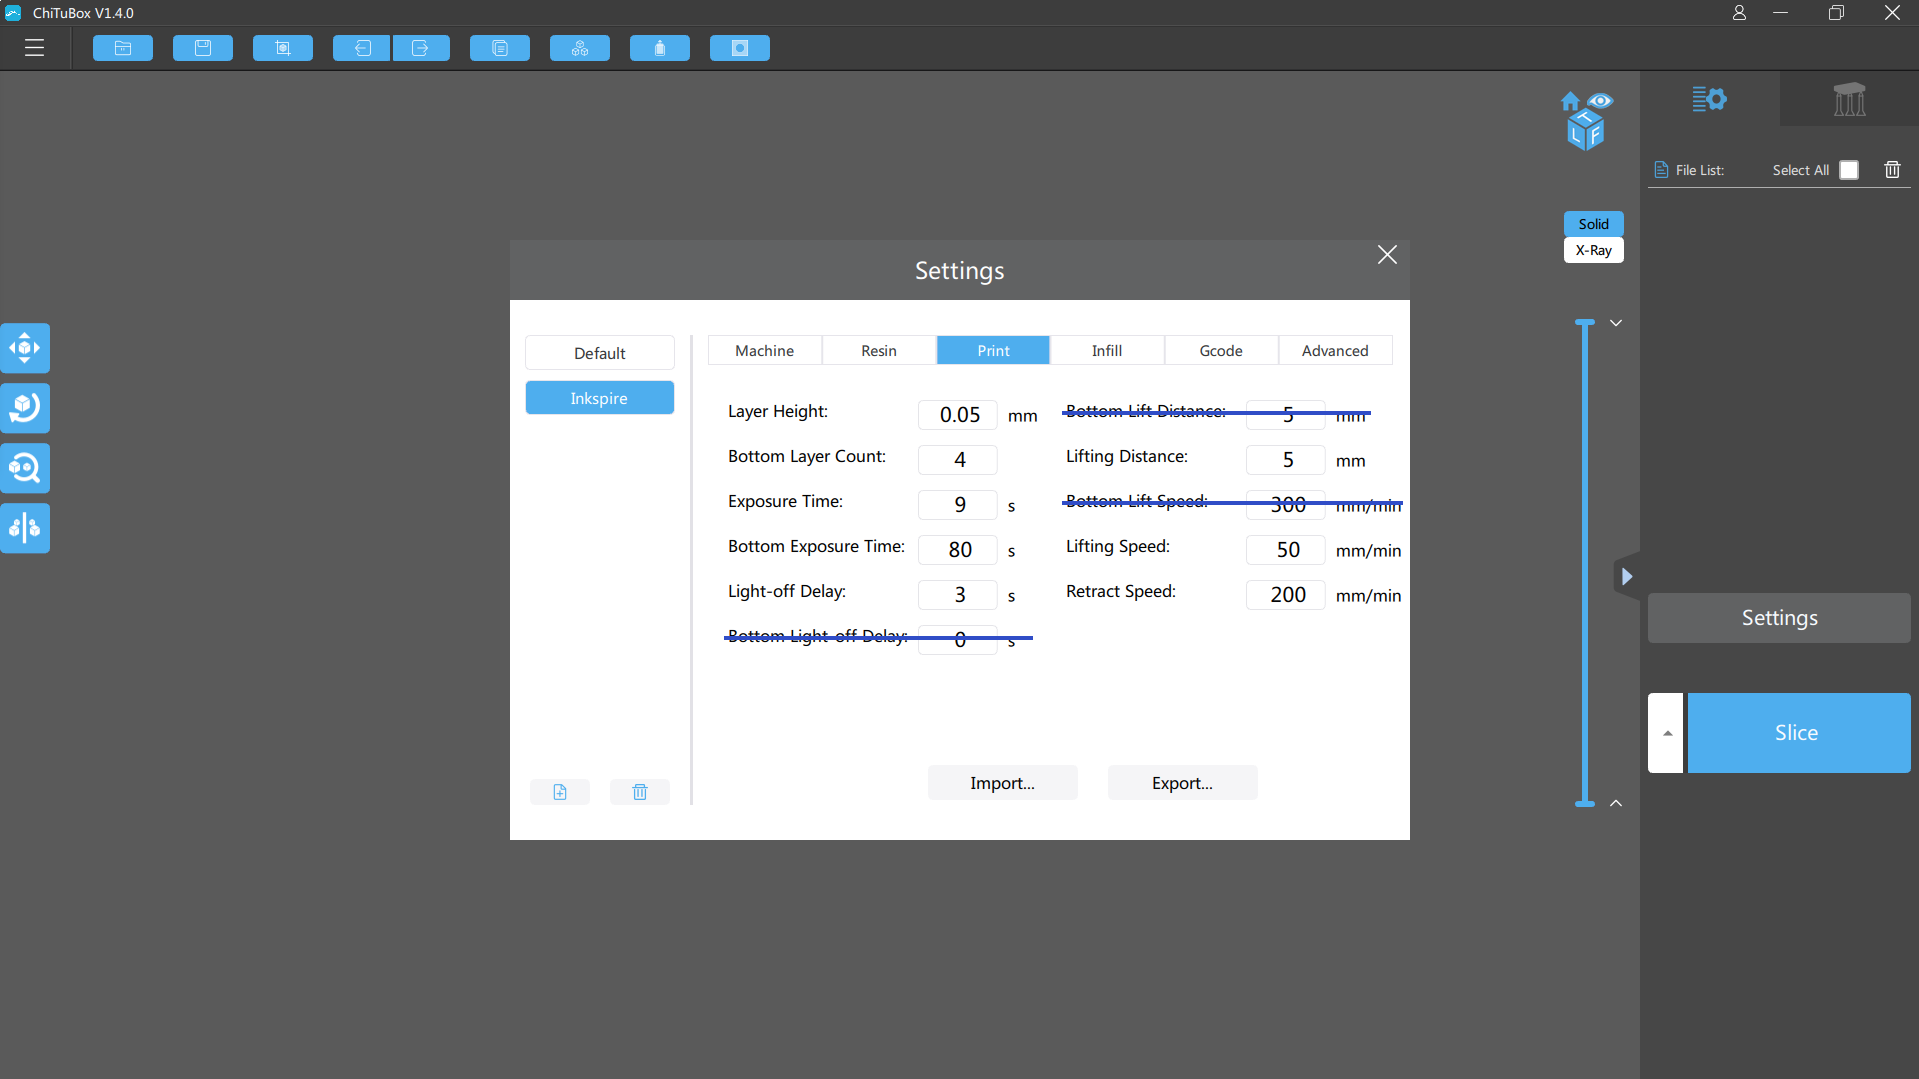Click the Bottom Exposure Time field
Screen dimensions: 1919x1079
tap(958, 550)
